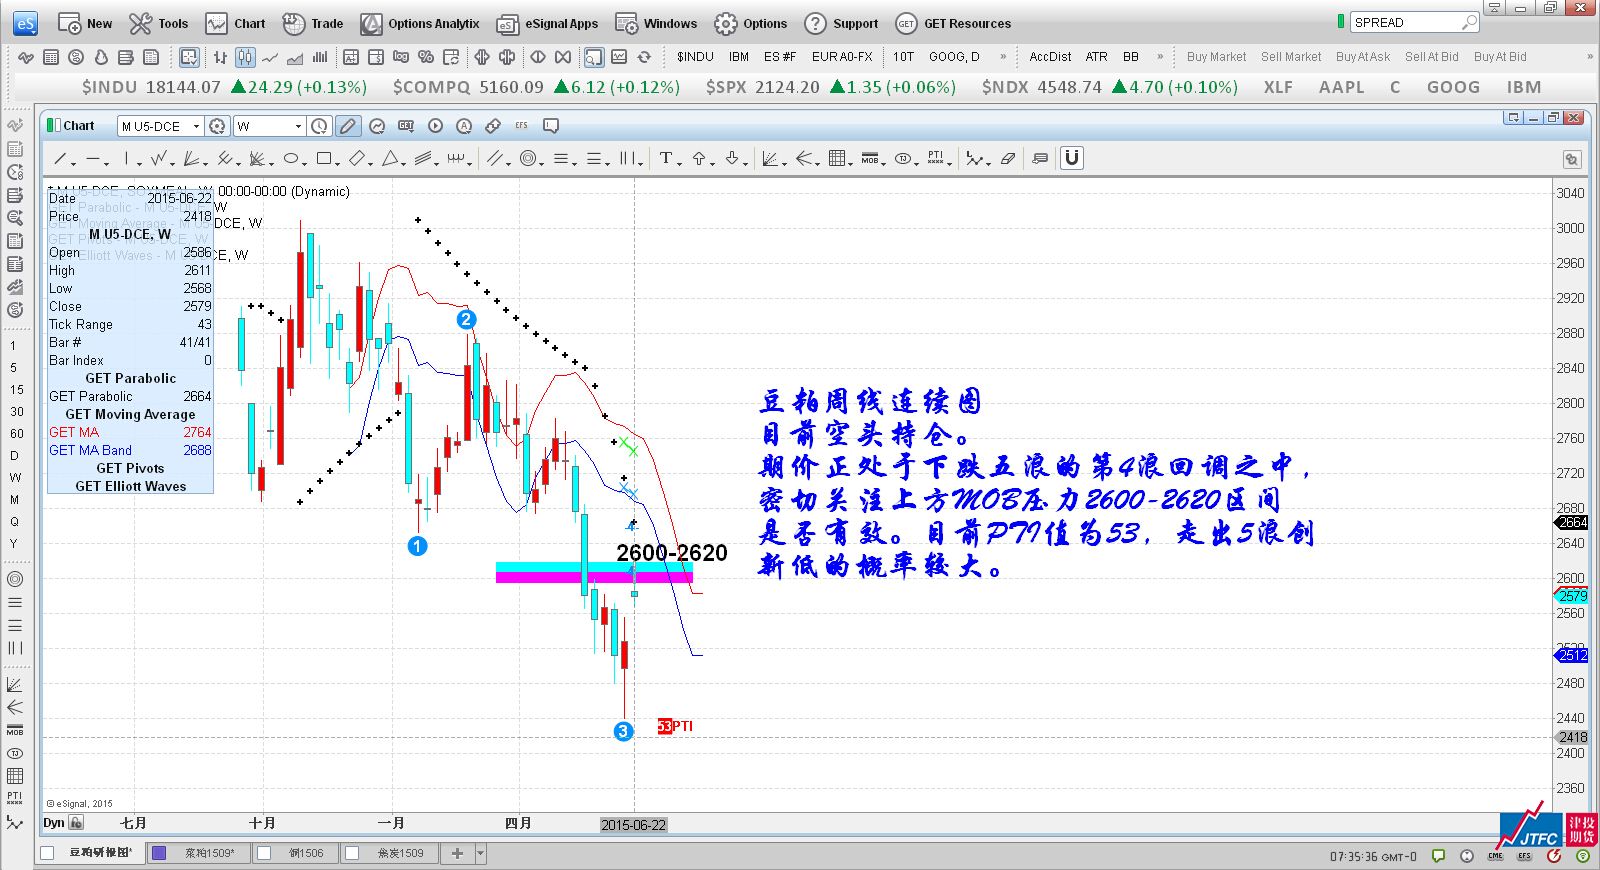1600x870 pixels.
Task: Toggle checkbox on 豆粕研报图 tab
Action: coord(47,853)
